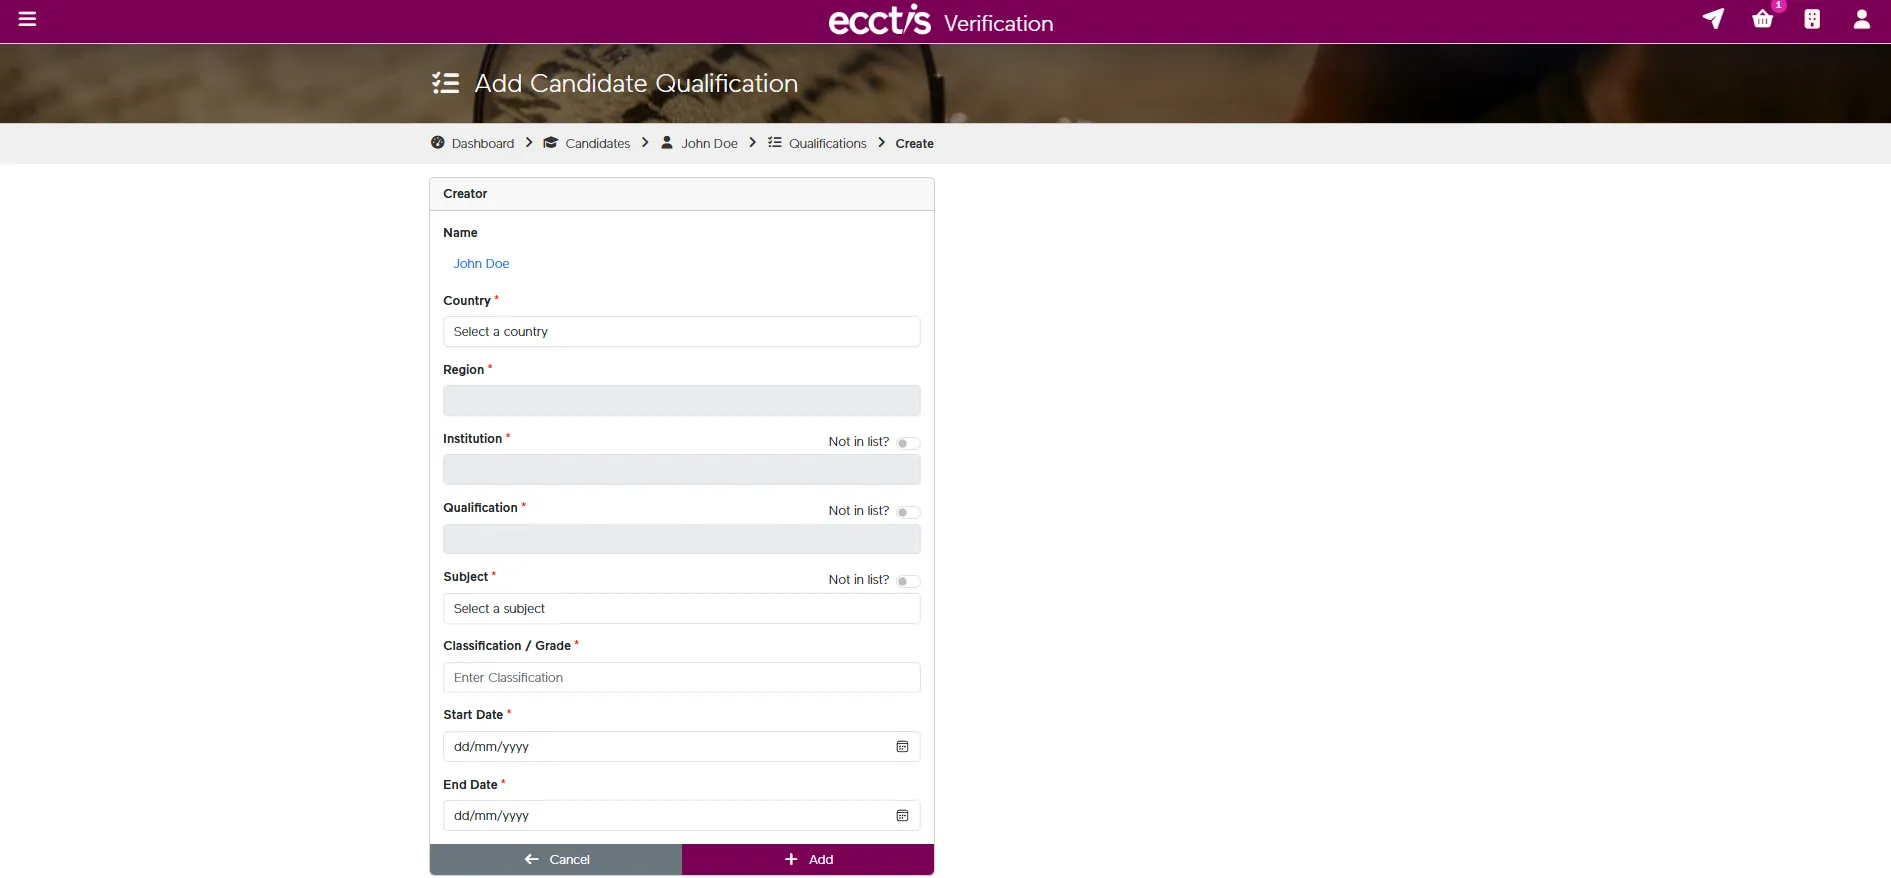Focus the Enter Classification input field
This screenshot has height=878, width=1891.
681,678
